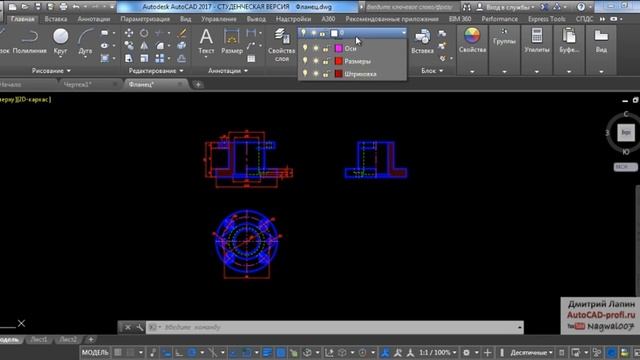Image resolution: width=640 pixels, height=360 pixels.
Task: Click the Свойства color wheel panel
Action: pos(472,41)
